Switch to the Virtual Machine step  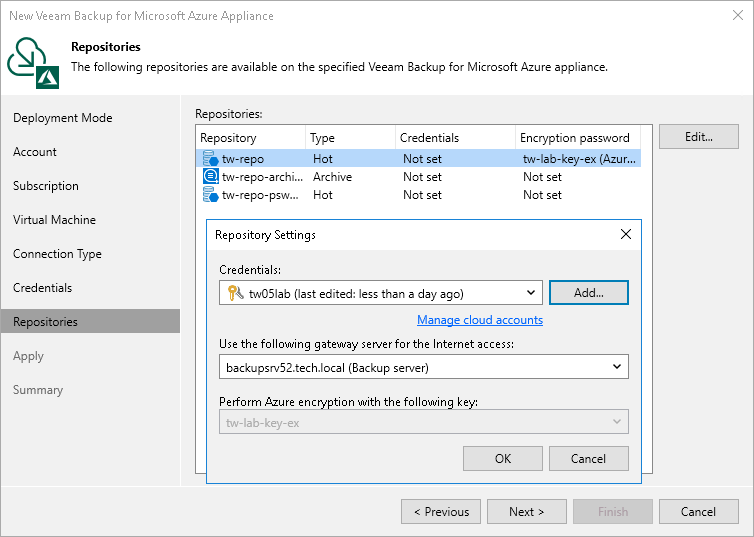(x=54, y=220)
